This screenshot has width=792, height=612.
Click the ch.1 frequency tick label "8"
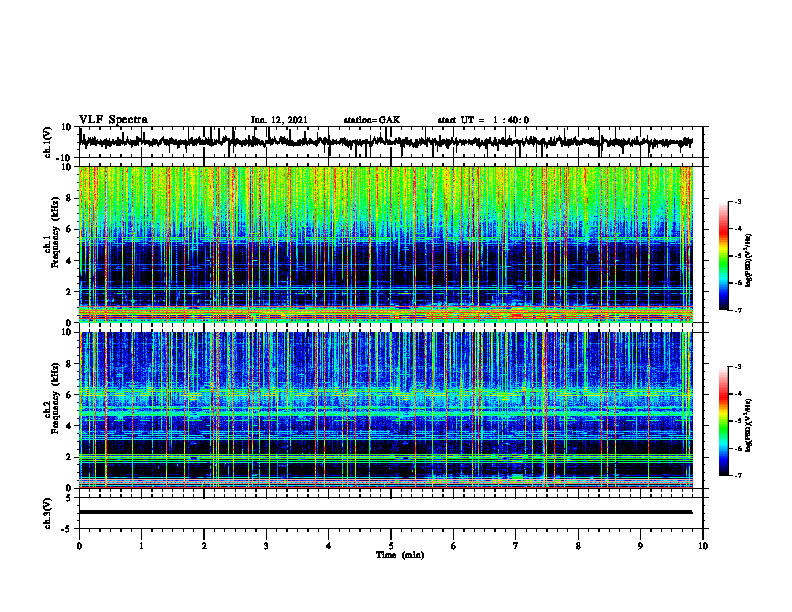click(x=69, y=198)
